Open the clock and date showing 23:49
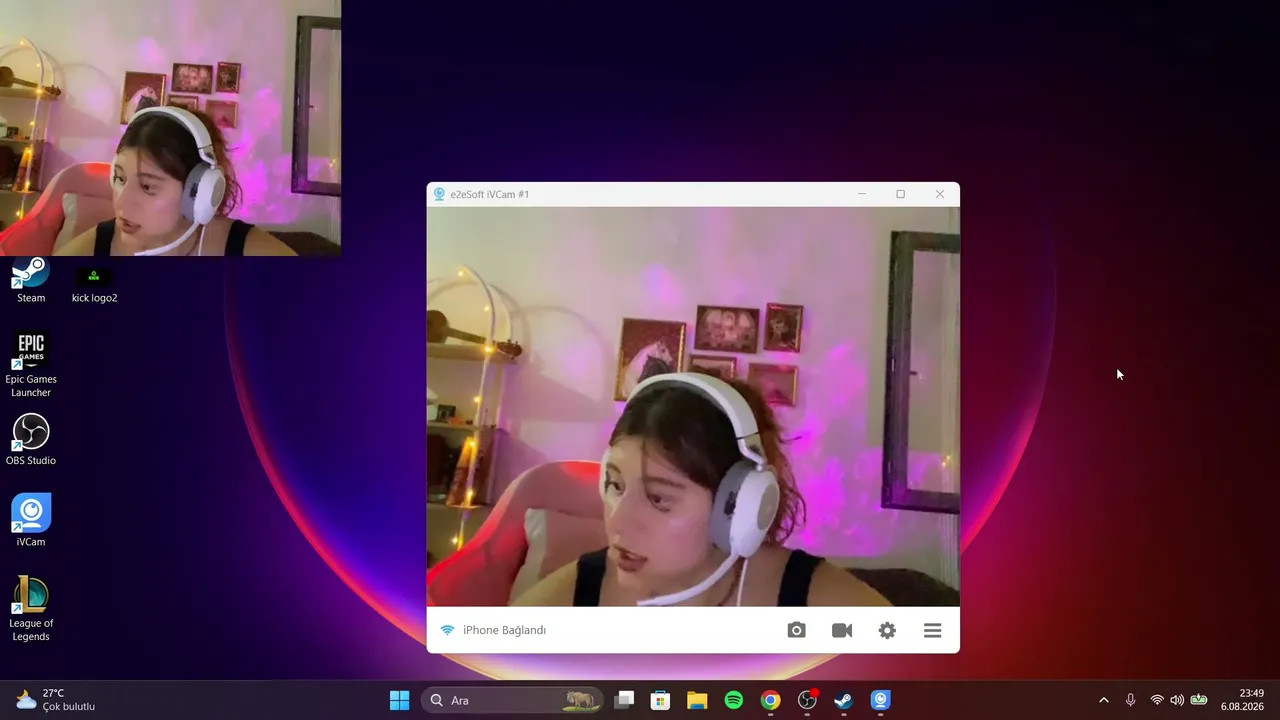 (x=1242, y=700)
